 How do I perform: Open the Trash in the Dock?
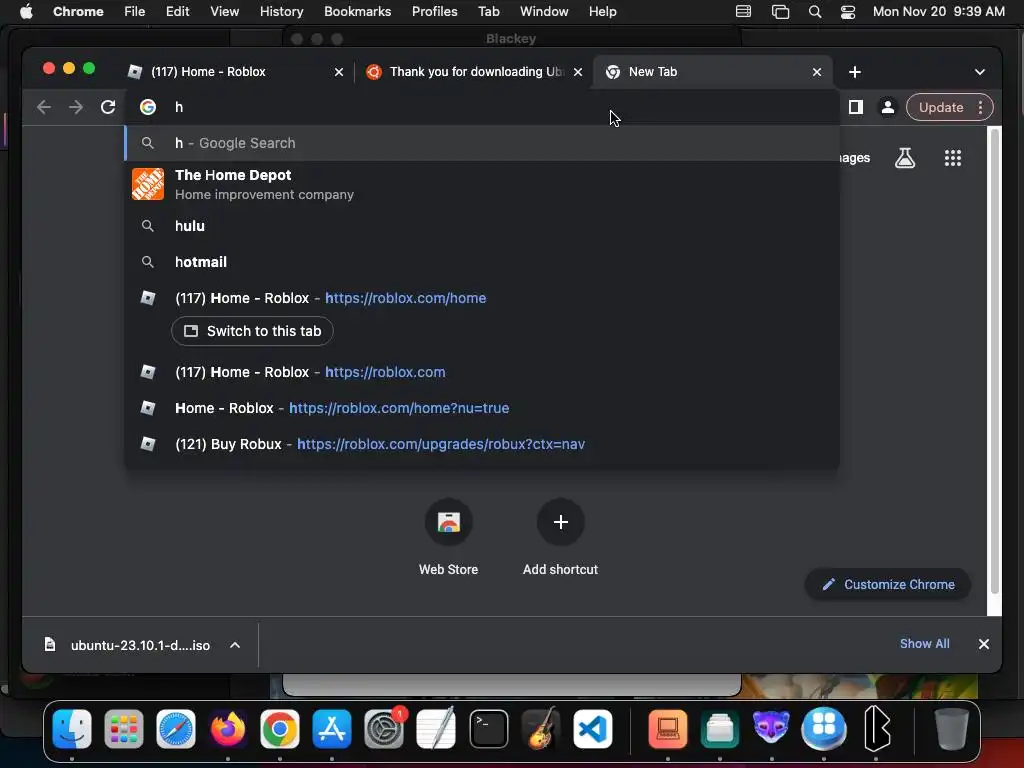tap(951, 729)
